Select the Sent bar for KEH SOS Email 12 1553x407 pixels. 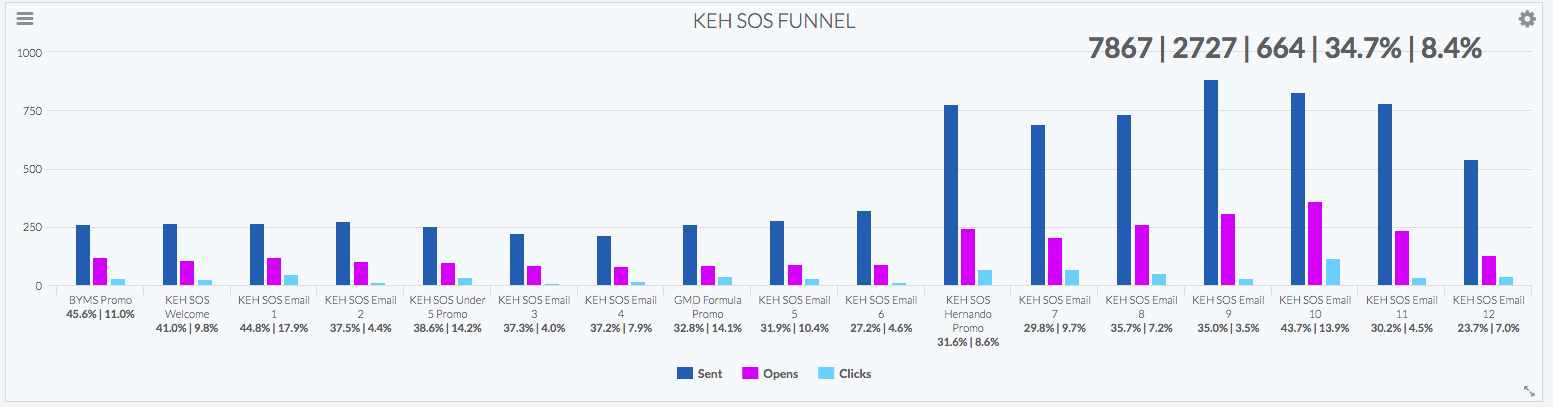pyautogui.click(x=1471, y=223)
